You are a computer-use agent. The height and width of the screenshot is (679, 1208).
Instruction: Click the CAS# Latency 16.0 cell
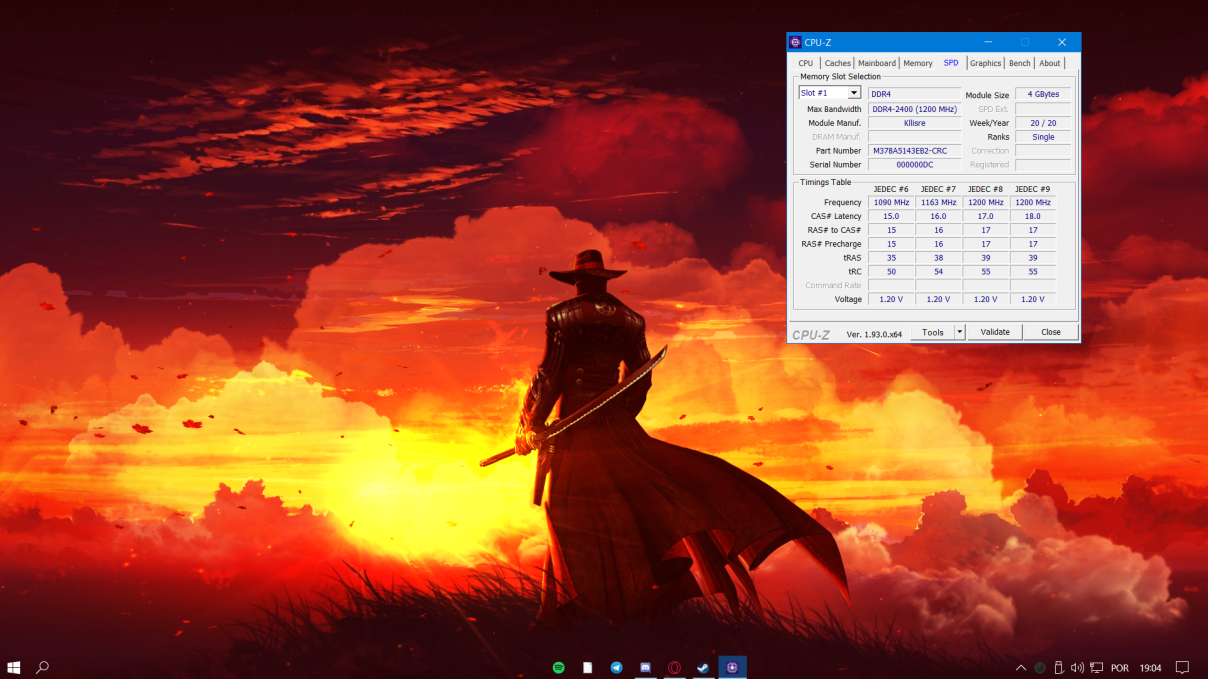tap(938, 216)
